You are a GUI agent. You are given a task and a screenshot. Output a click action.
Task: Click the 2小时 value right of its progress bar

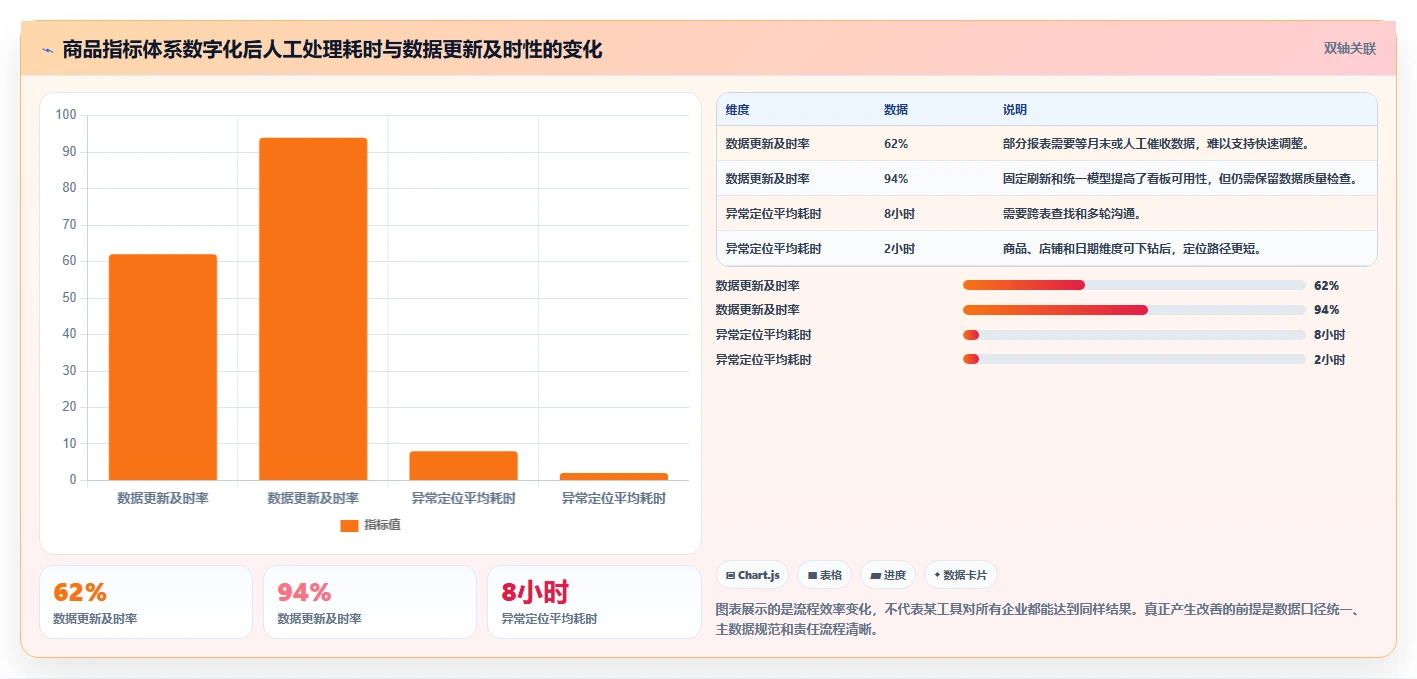tap(1329, 360)
